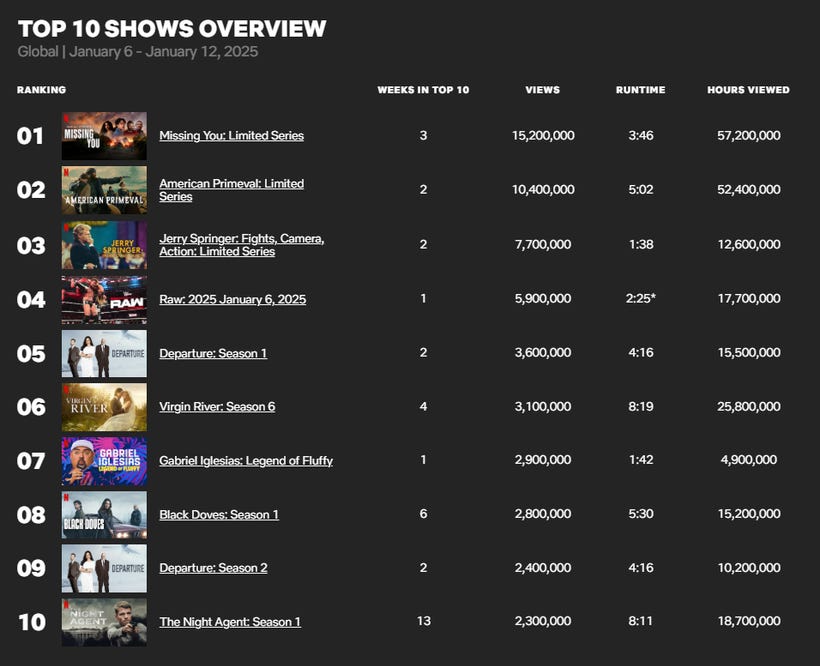Select the 2,900,000 views value
820x666 pixels.
tap(543, 460)
